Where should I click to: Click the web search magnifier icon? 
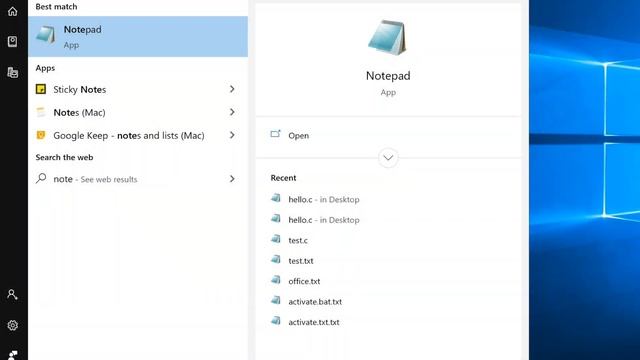41,178
